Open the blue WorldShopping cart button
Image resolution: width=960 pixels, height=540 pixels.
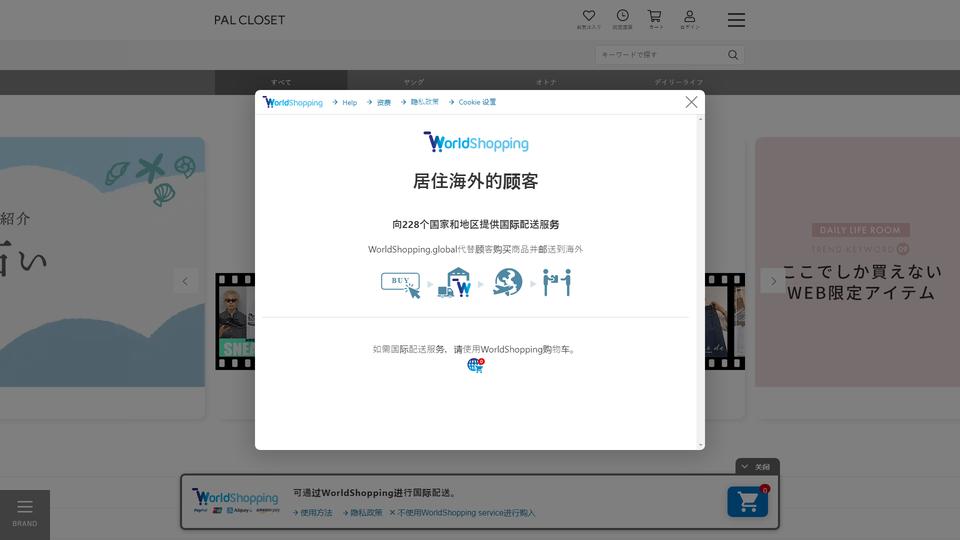(x=748, y=501)
